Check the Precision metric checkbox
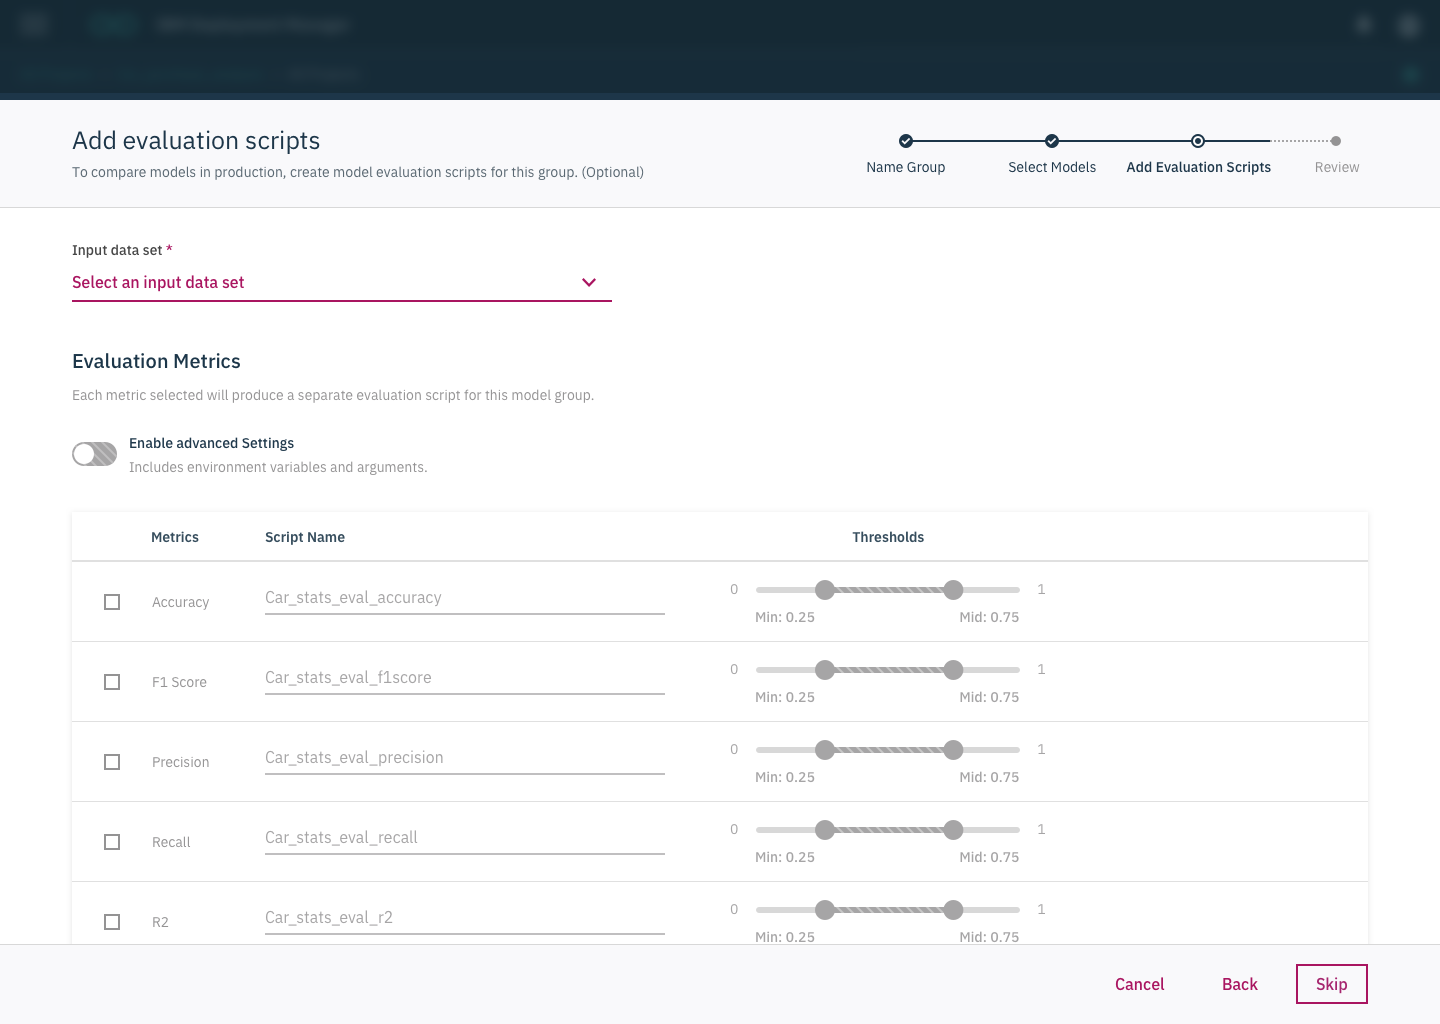 click(112, 762)
